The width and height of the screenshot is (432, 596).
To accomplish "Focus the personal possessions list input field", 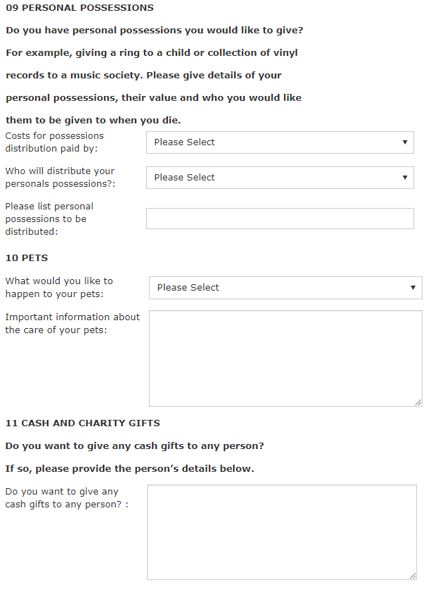I will [x=280, y=219].
